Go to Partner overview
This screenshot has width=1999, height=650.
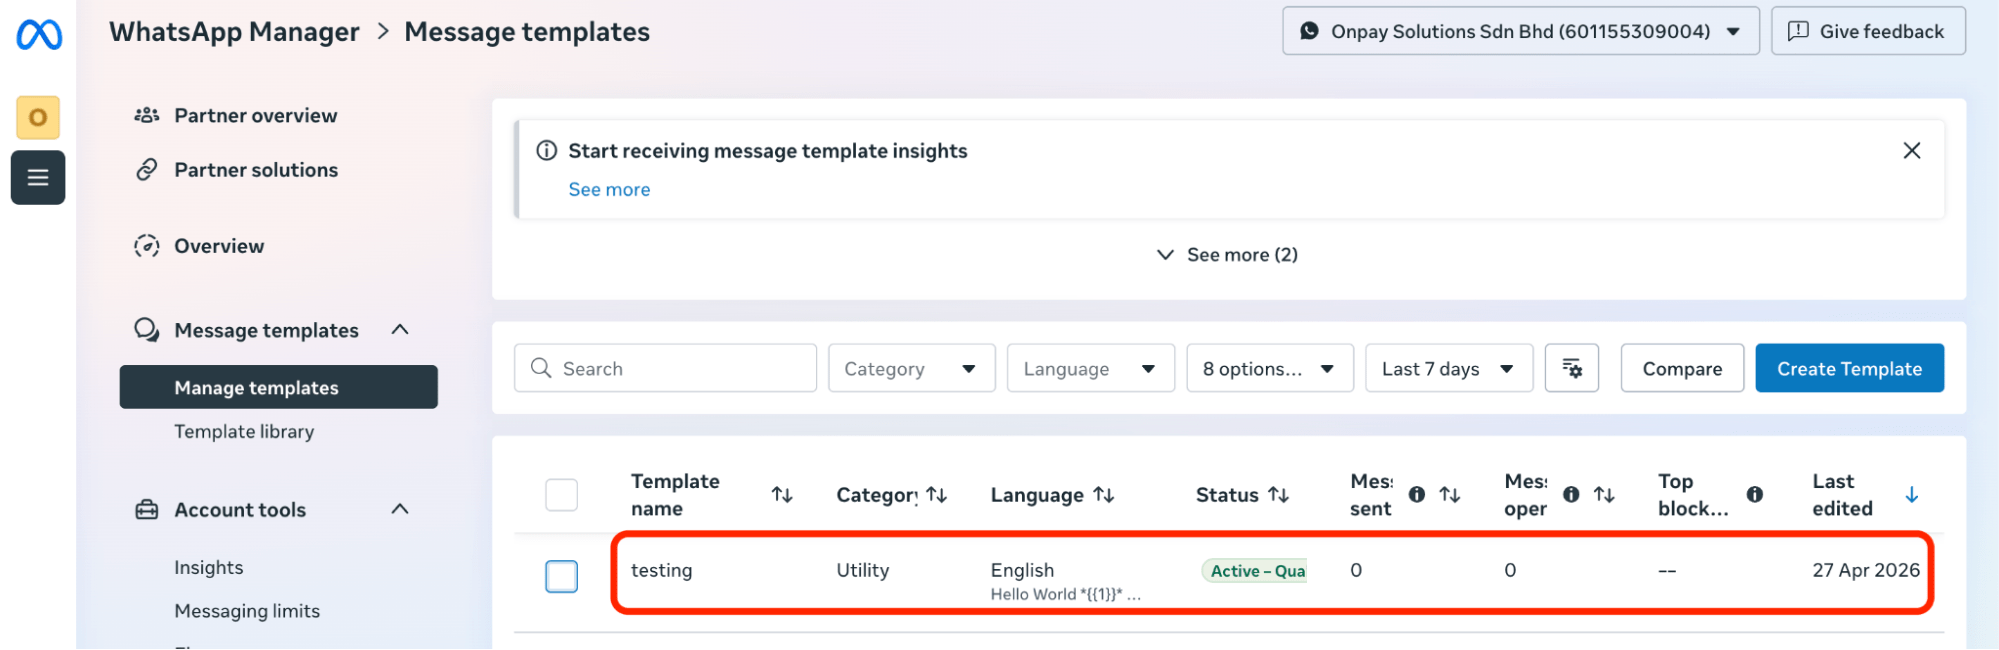[255, 115]
